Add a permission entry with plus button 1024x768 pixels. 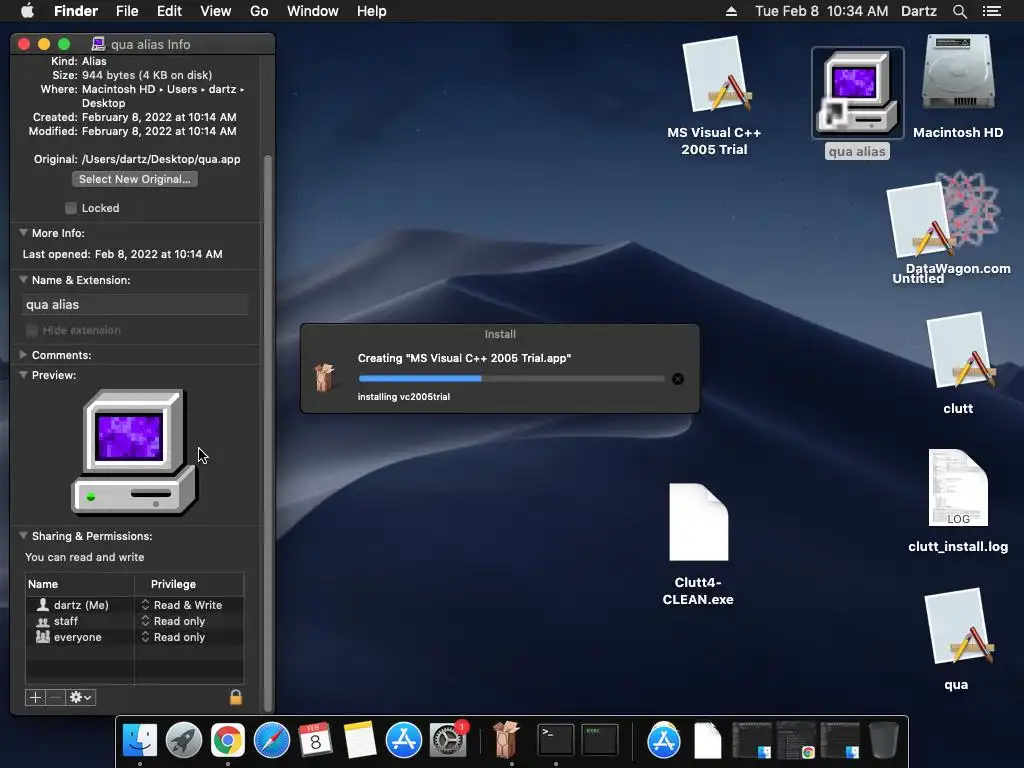35,697
